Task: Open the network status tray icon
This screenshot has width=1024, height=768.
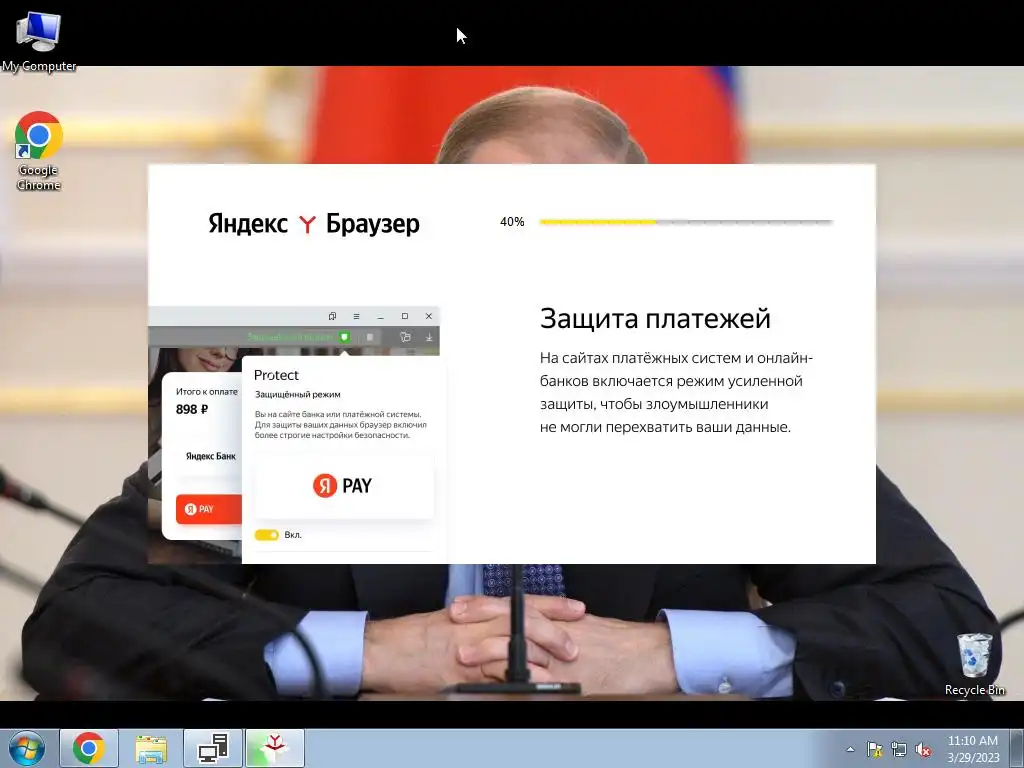Action: click(899, 749)
